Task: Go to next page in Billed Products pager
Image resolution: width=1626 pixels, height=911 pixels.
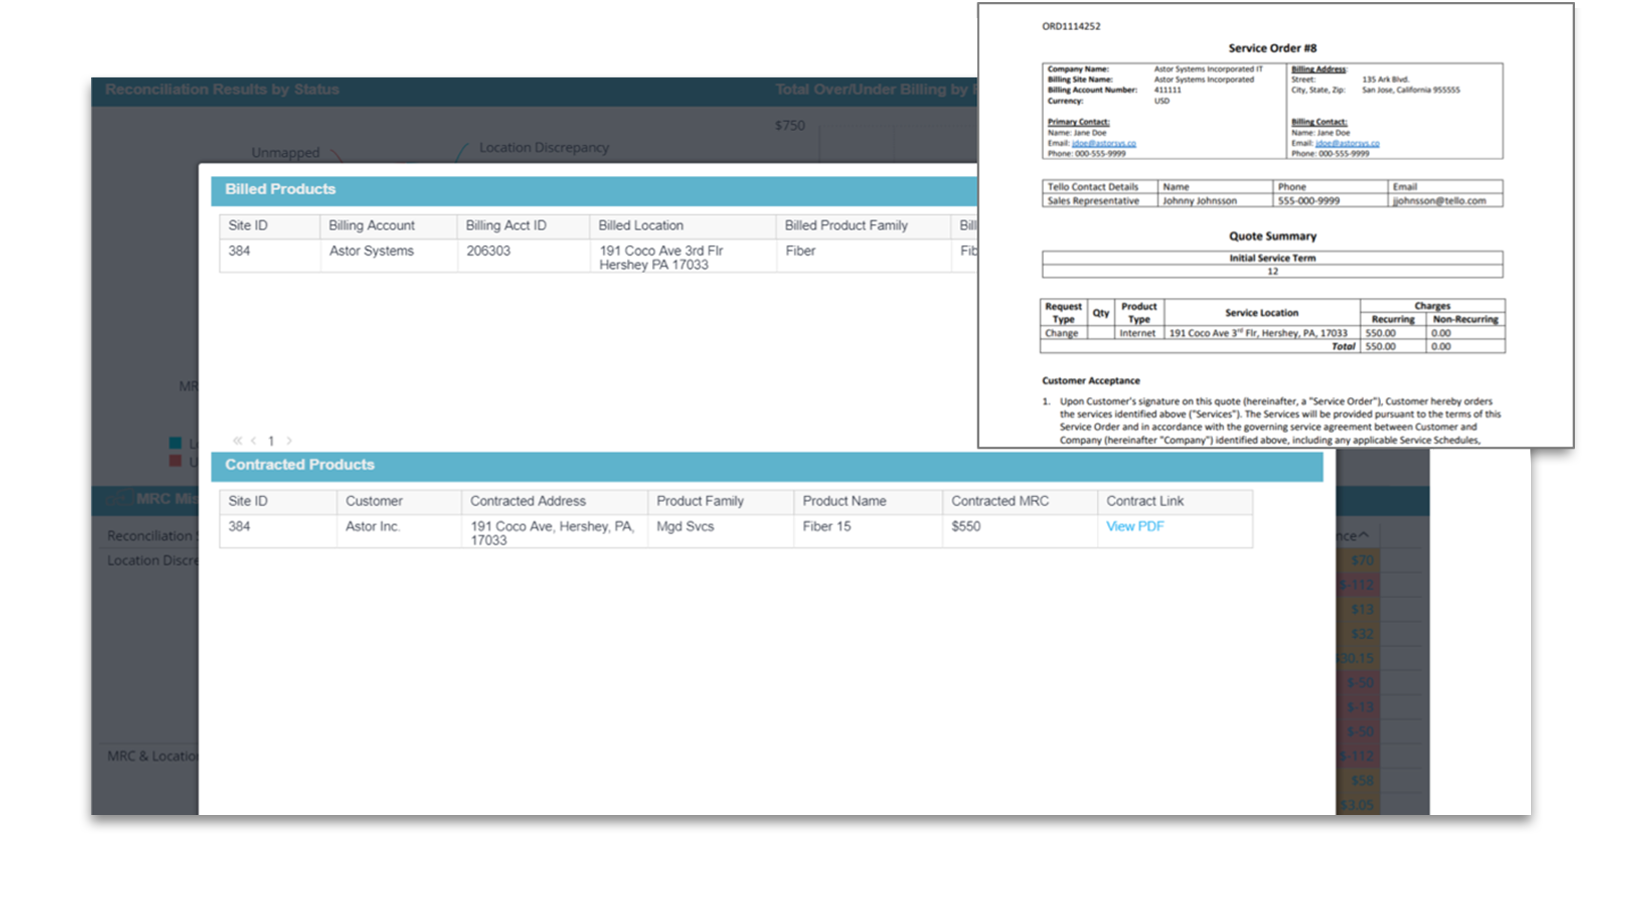Action: (289, 440)
